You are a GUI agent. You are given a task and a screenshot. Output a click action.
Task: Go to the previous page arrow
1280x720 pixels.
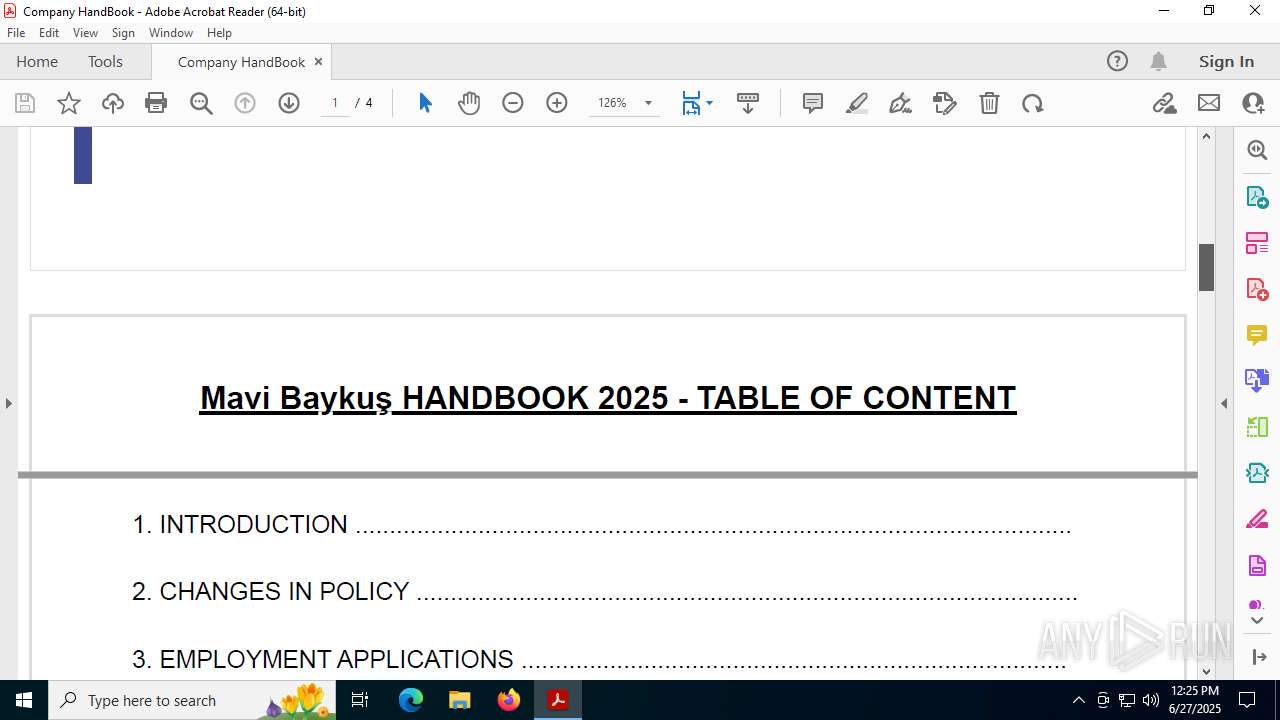245,103
